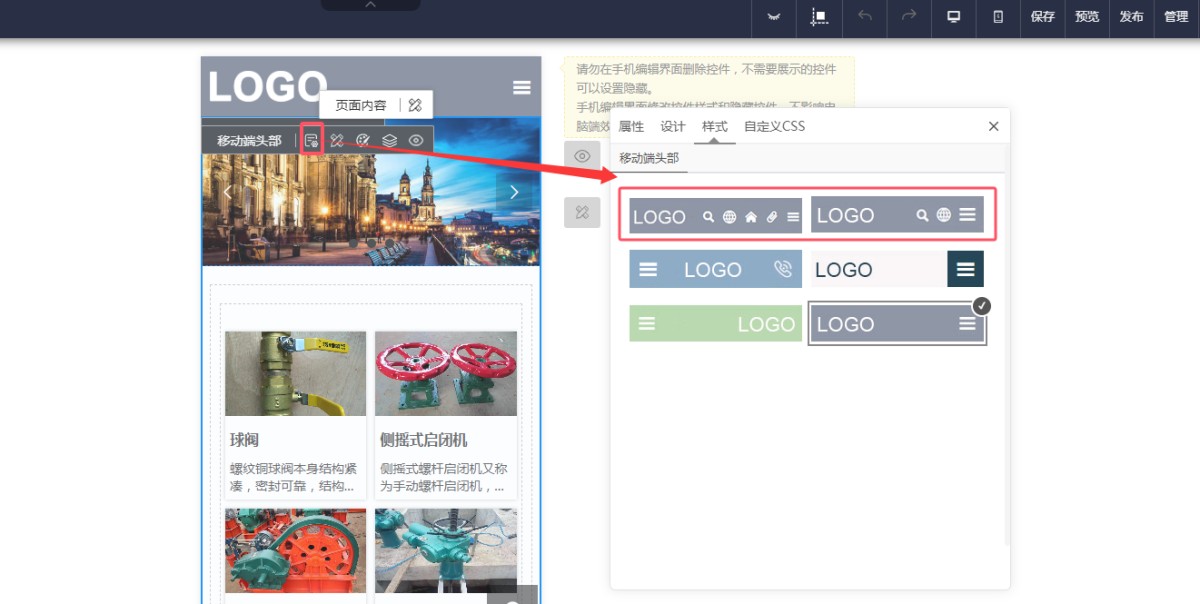Toggle visibility eye icon on 移动端头部 toolbar
This screenshot has height=604, width=1200.
point(416,140)
